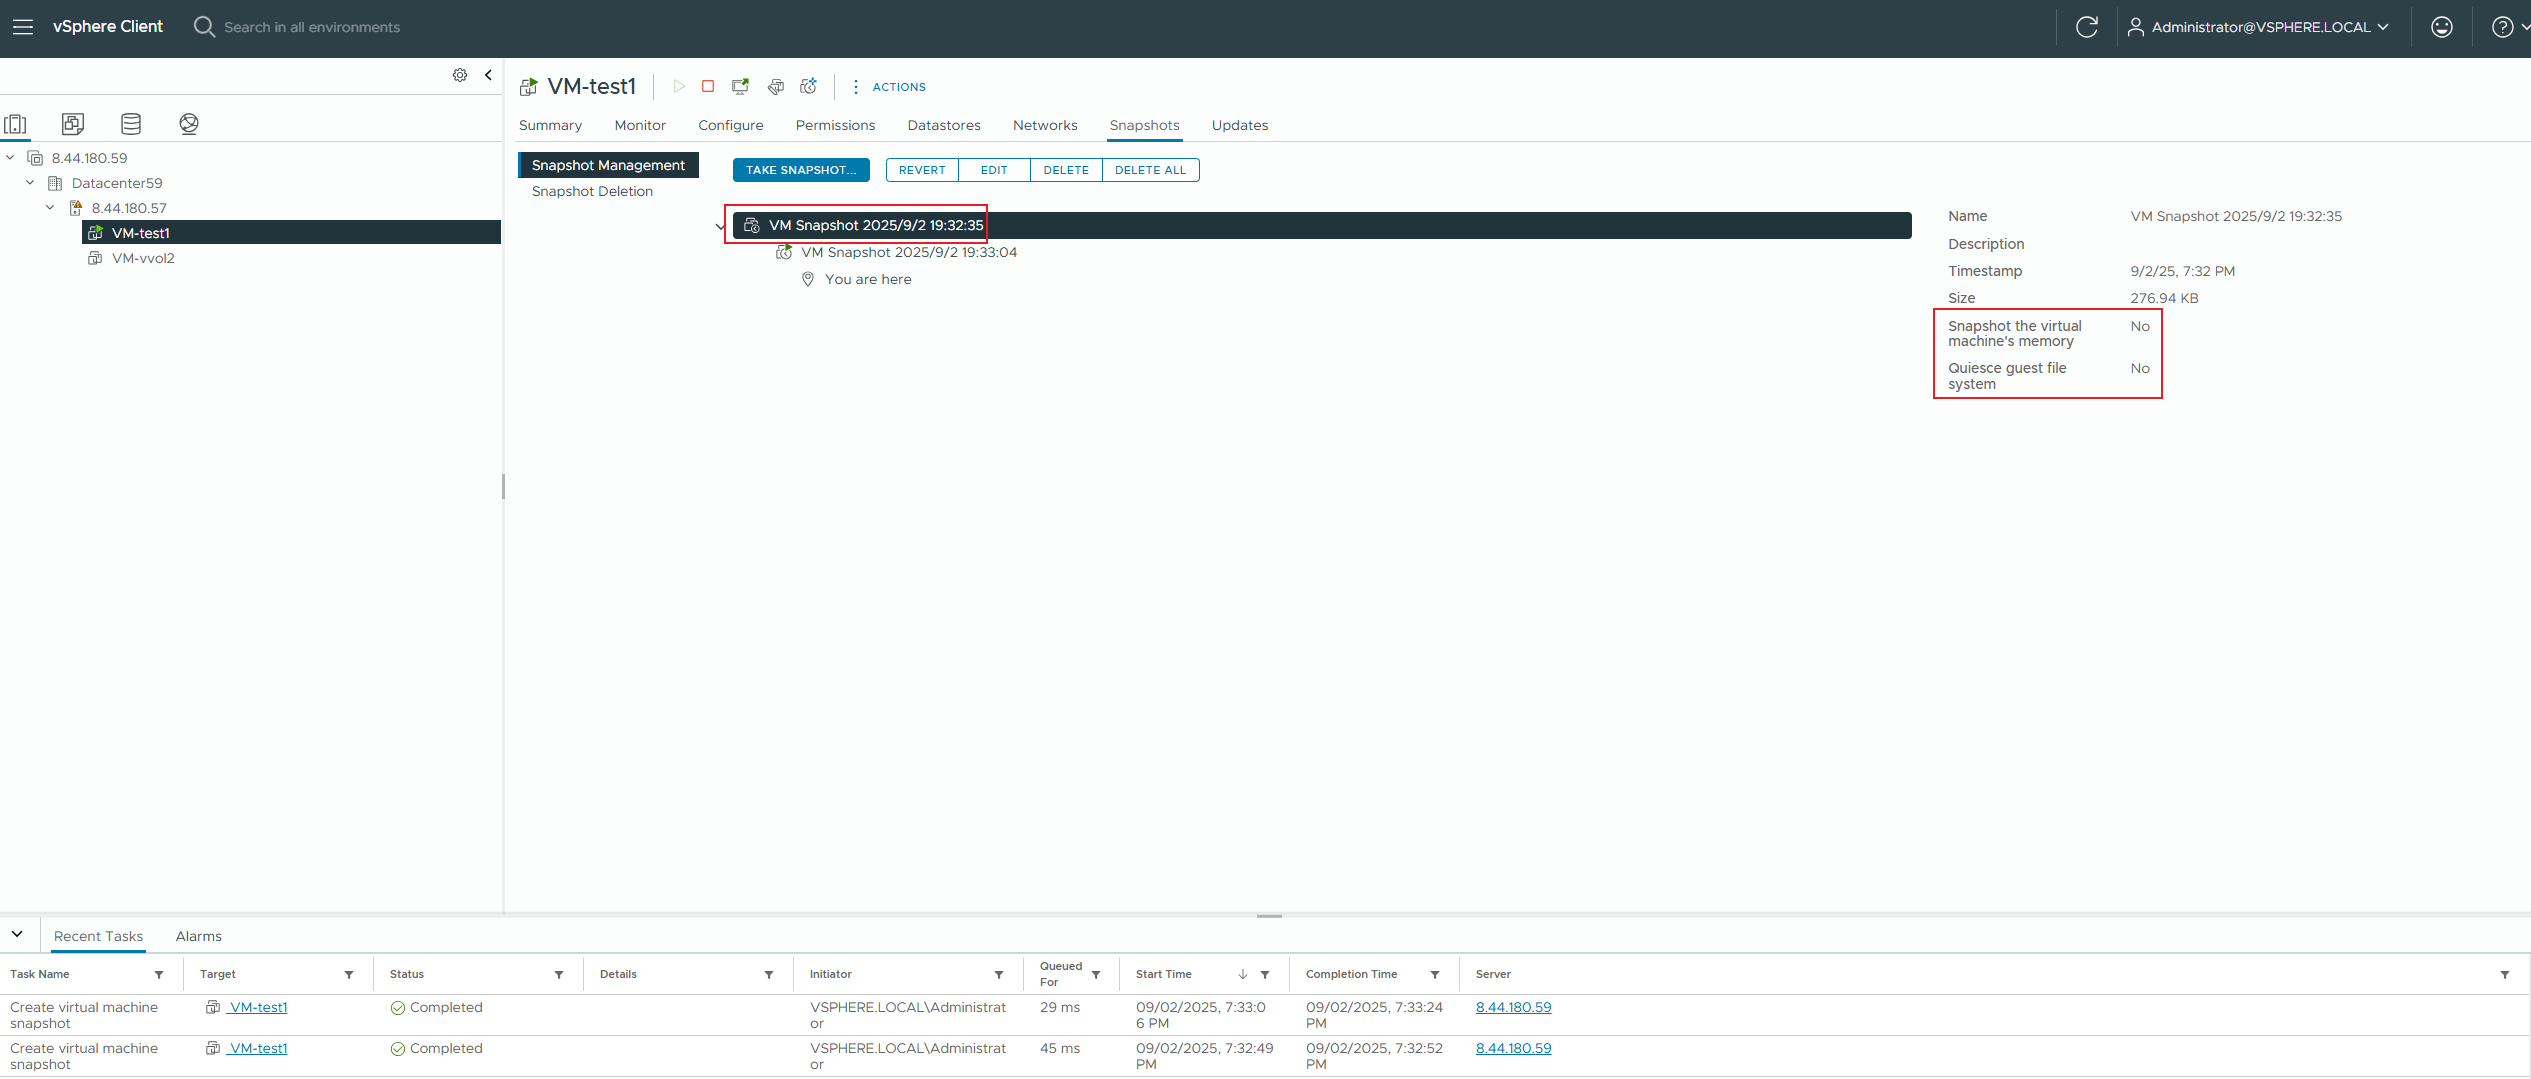Click the DELETE ALL button
The image size is (2531, 1079).
coord(1150,170)
